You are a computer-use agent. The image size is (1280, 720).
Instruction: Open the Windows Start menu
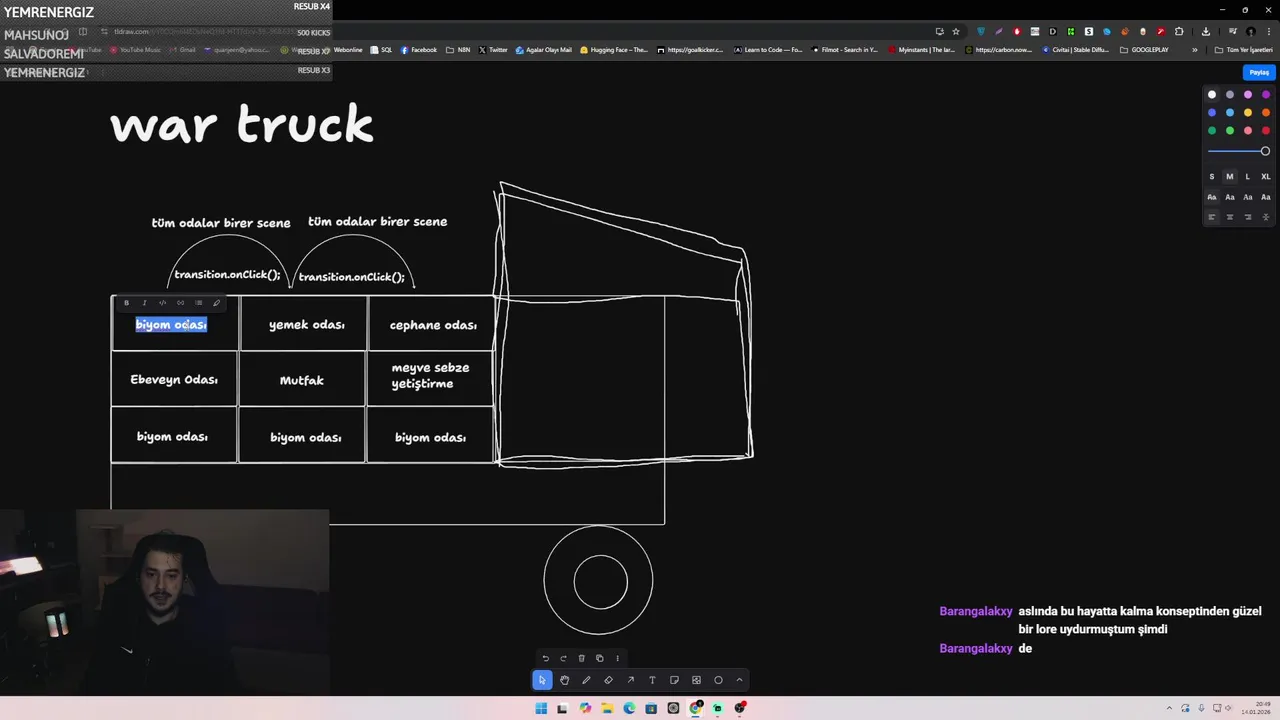tap(541, 708)
